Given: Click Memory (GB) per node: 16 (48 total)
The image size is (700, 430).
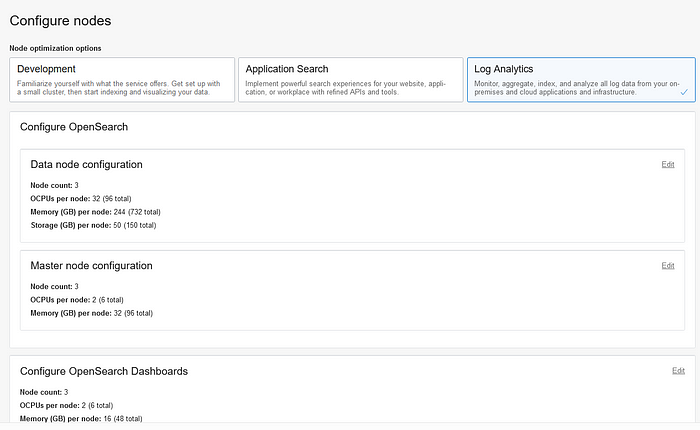Looking at the screenshot, I should click(x=81, y=419).
